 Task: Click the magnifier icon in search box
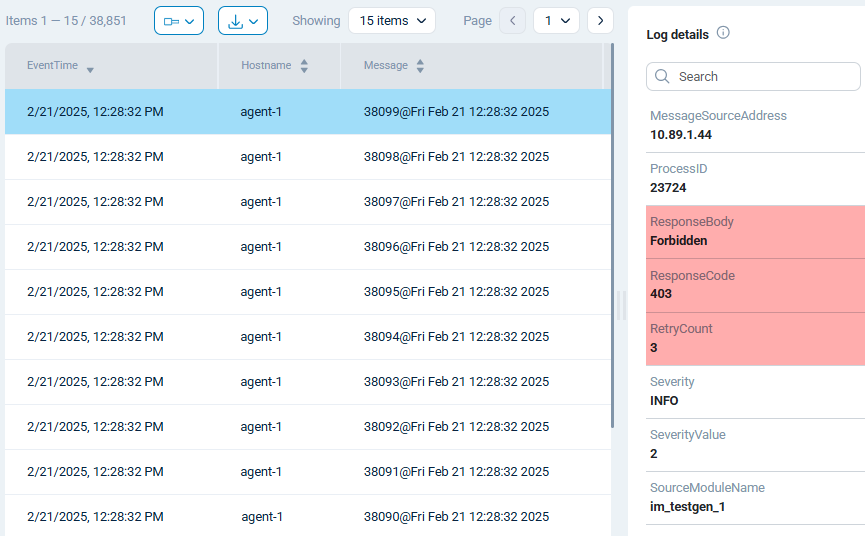662,77
